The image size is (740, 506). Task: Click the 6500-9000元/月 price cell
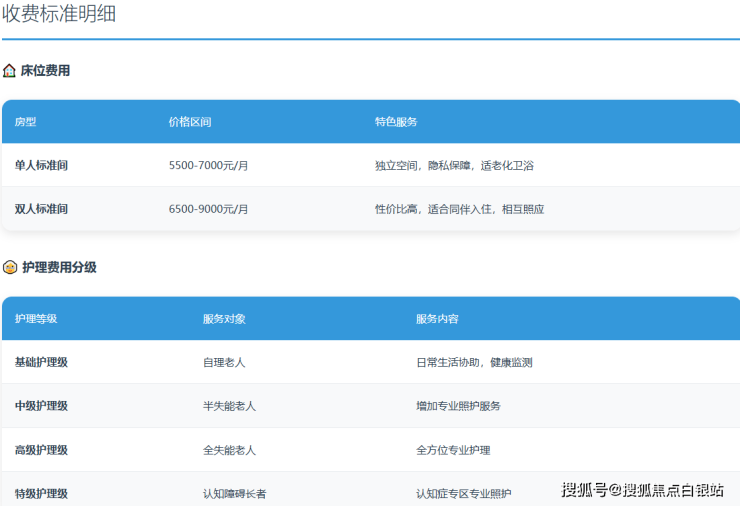coord(208,210)
